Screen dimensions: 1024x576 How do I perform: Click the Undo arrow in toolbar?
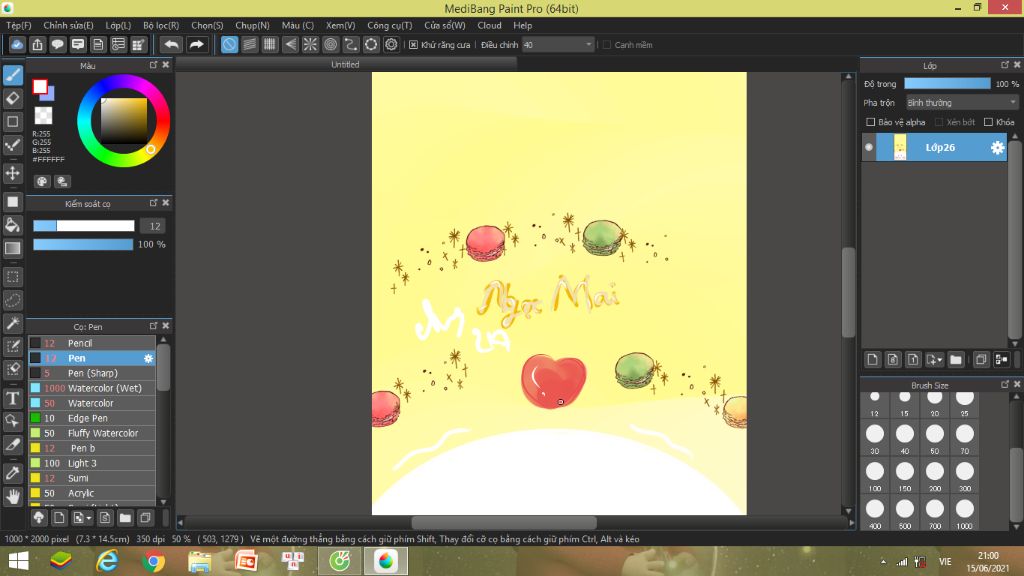point(171,44)
